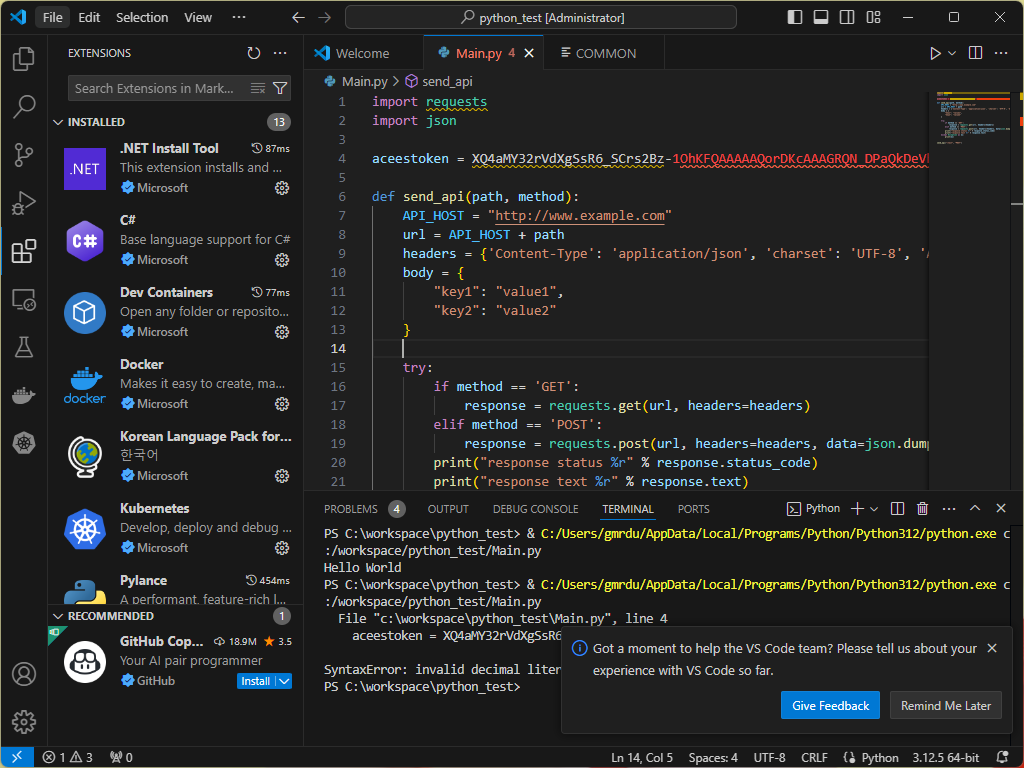The image size is (1024, 768).
Task: Show the DEBUG CONSOLE tab
Action: pos(536,509)
